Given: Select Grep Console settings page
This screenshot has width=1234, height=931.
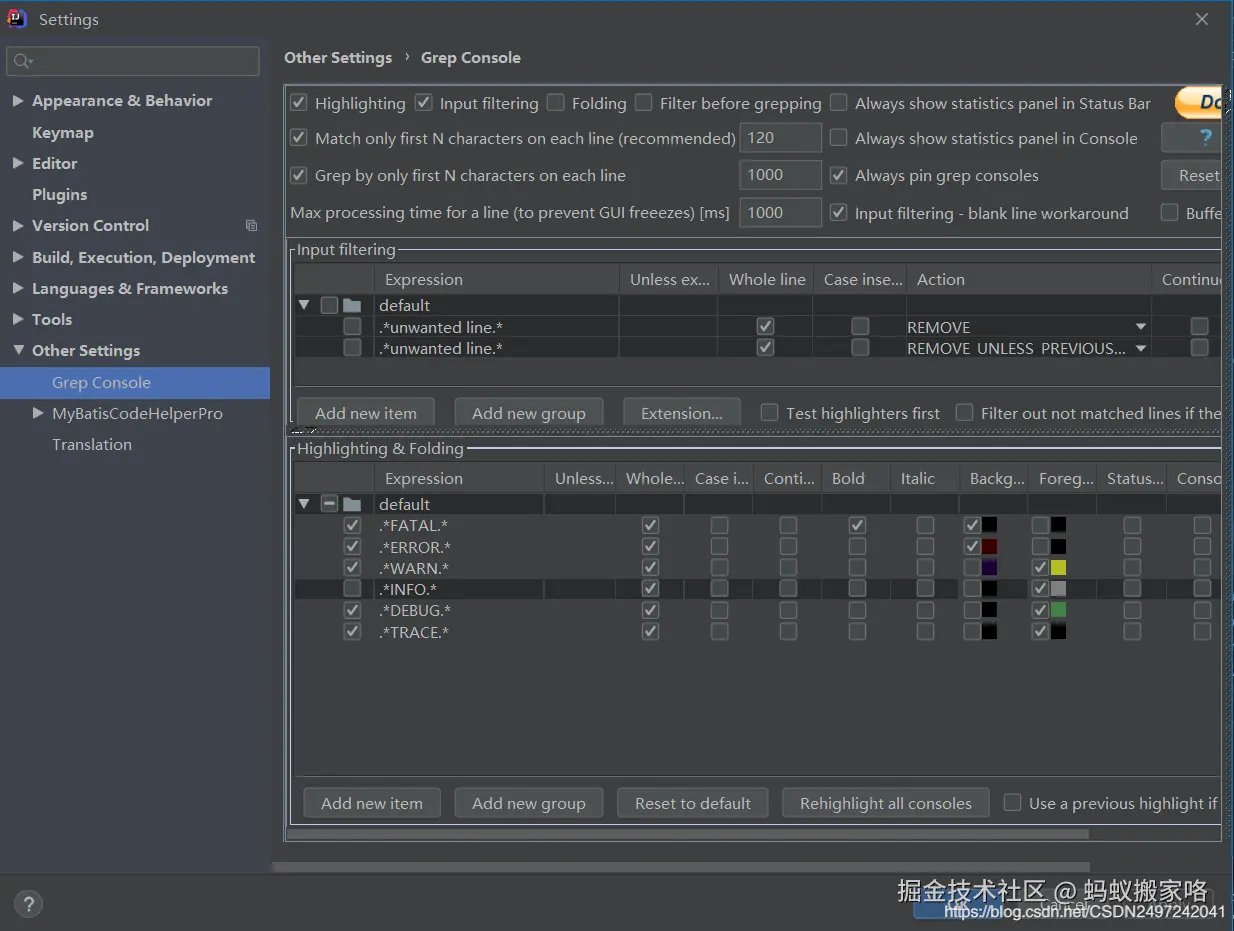Looking at the screenshot, I should point(135,383).
